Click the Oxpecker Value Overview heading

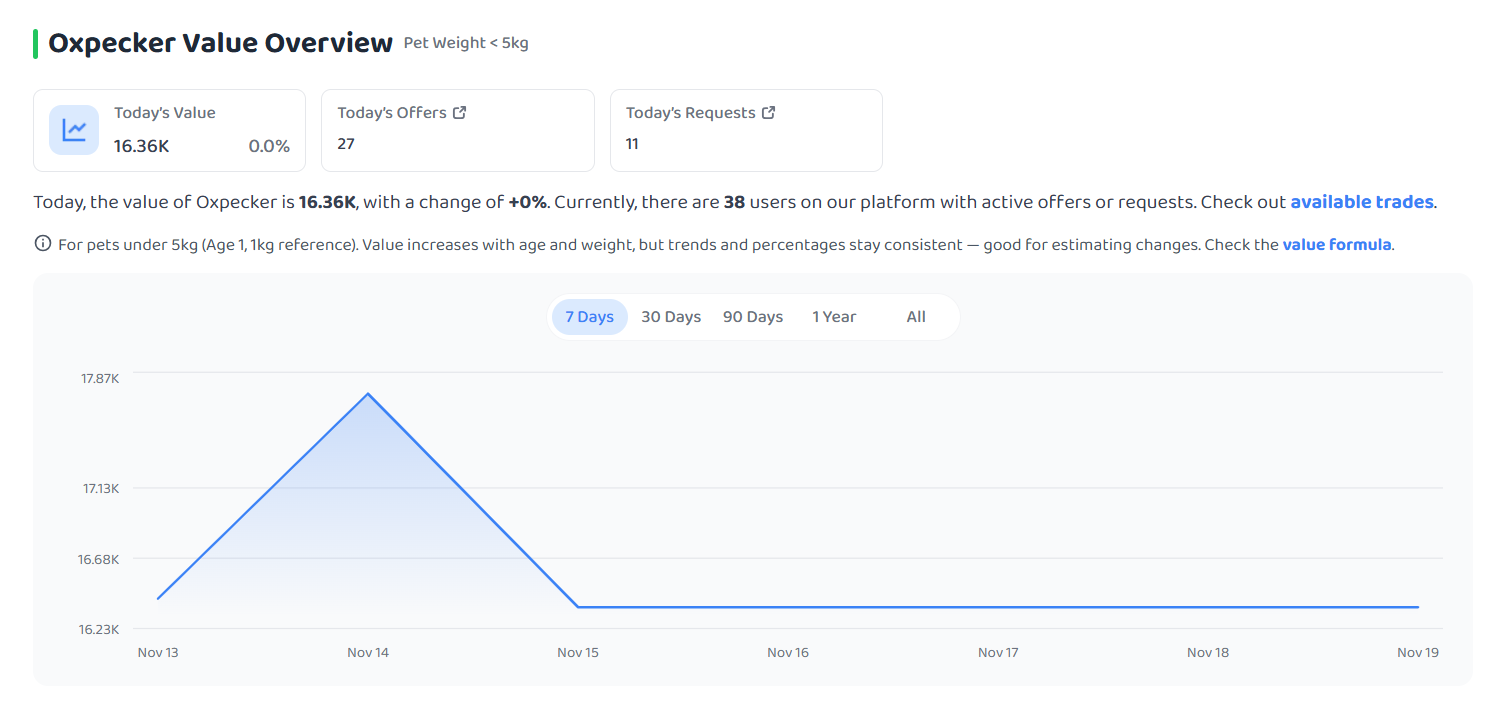(x=220, y=44)
